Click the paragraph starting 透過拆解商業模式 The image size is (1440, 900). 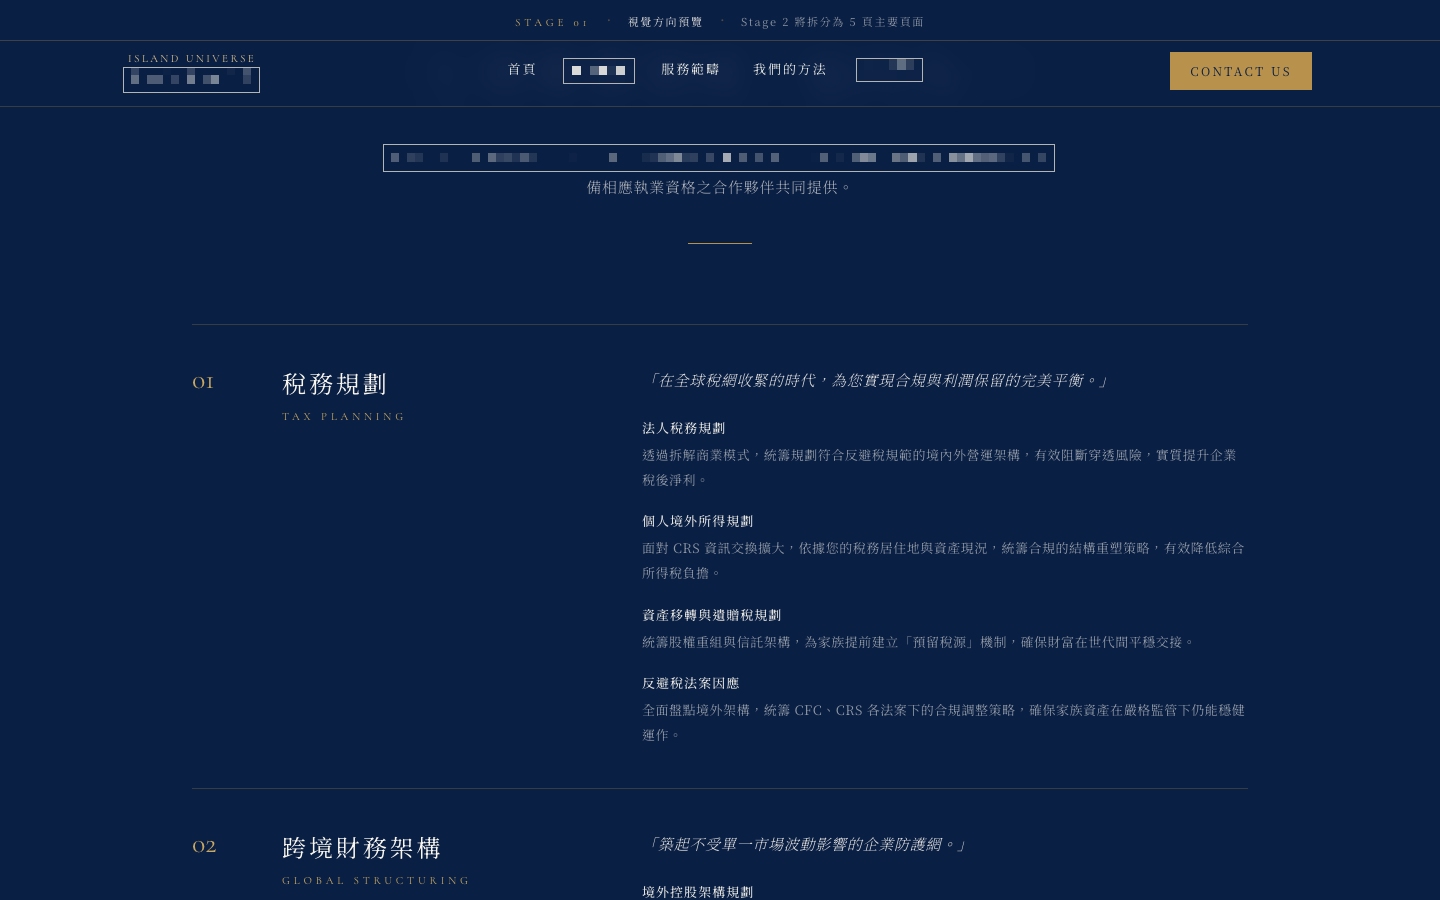point(940,467)
